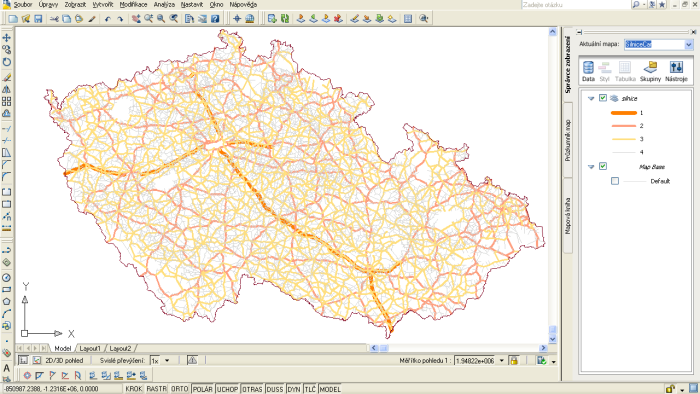
Task: Click the lock icon beside view scale
Action: tap(514, 361)
